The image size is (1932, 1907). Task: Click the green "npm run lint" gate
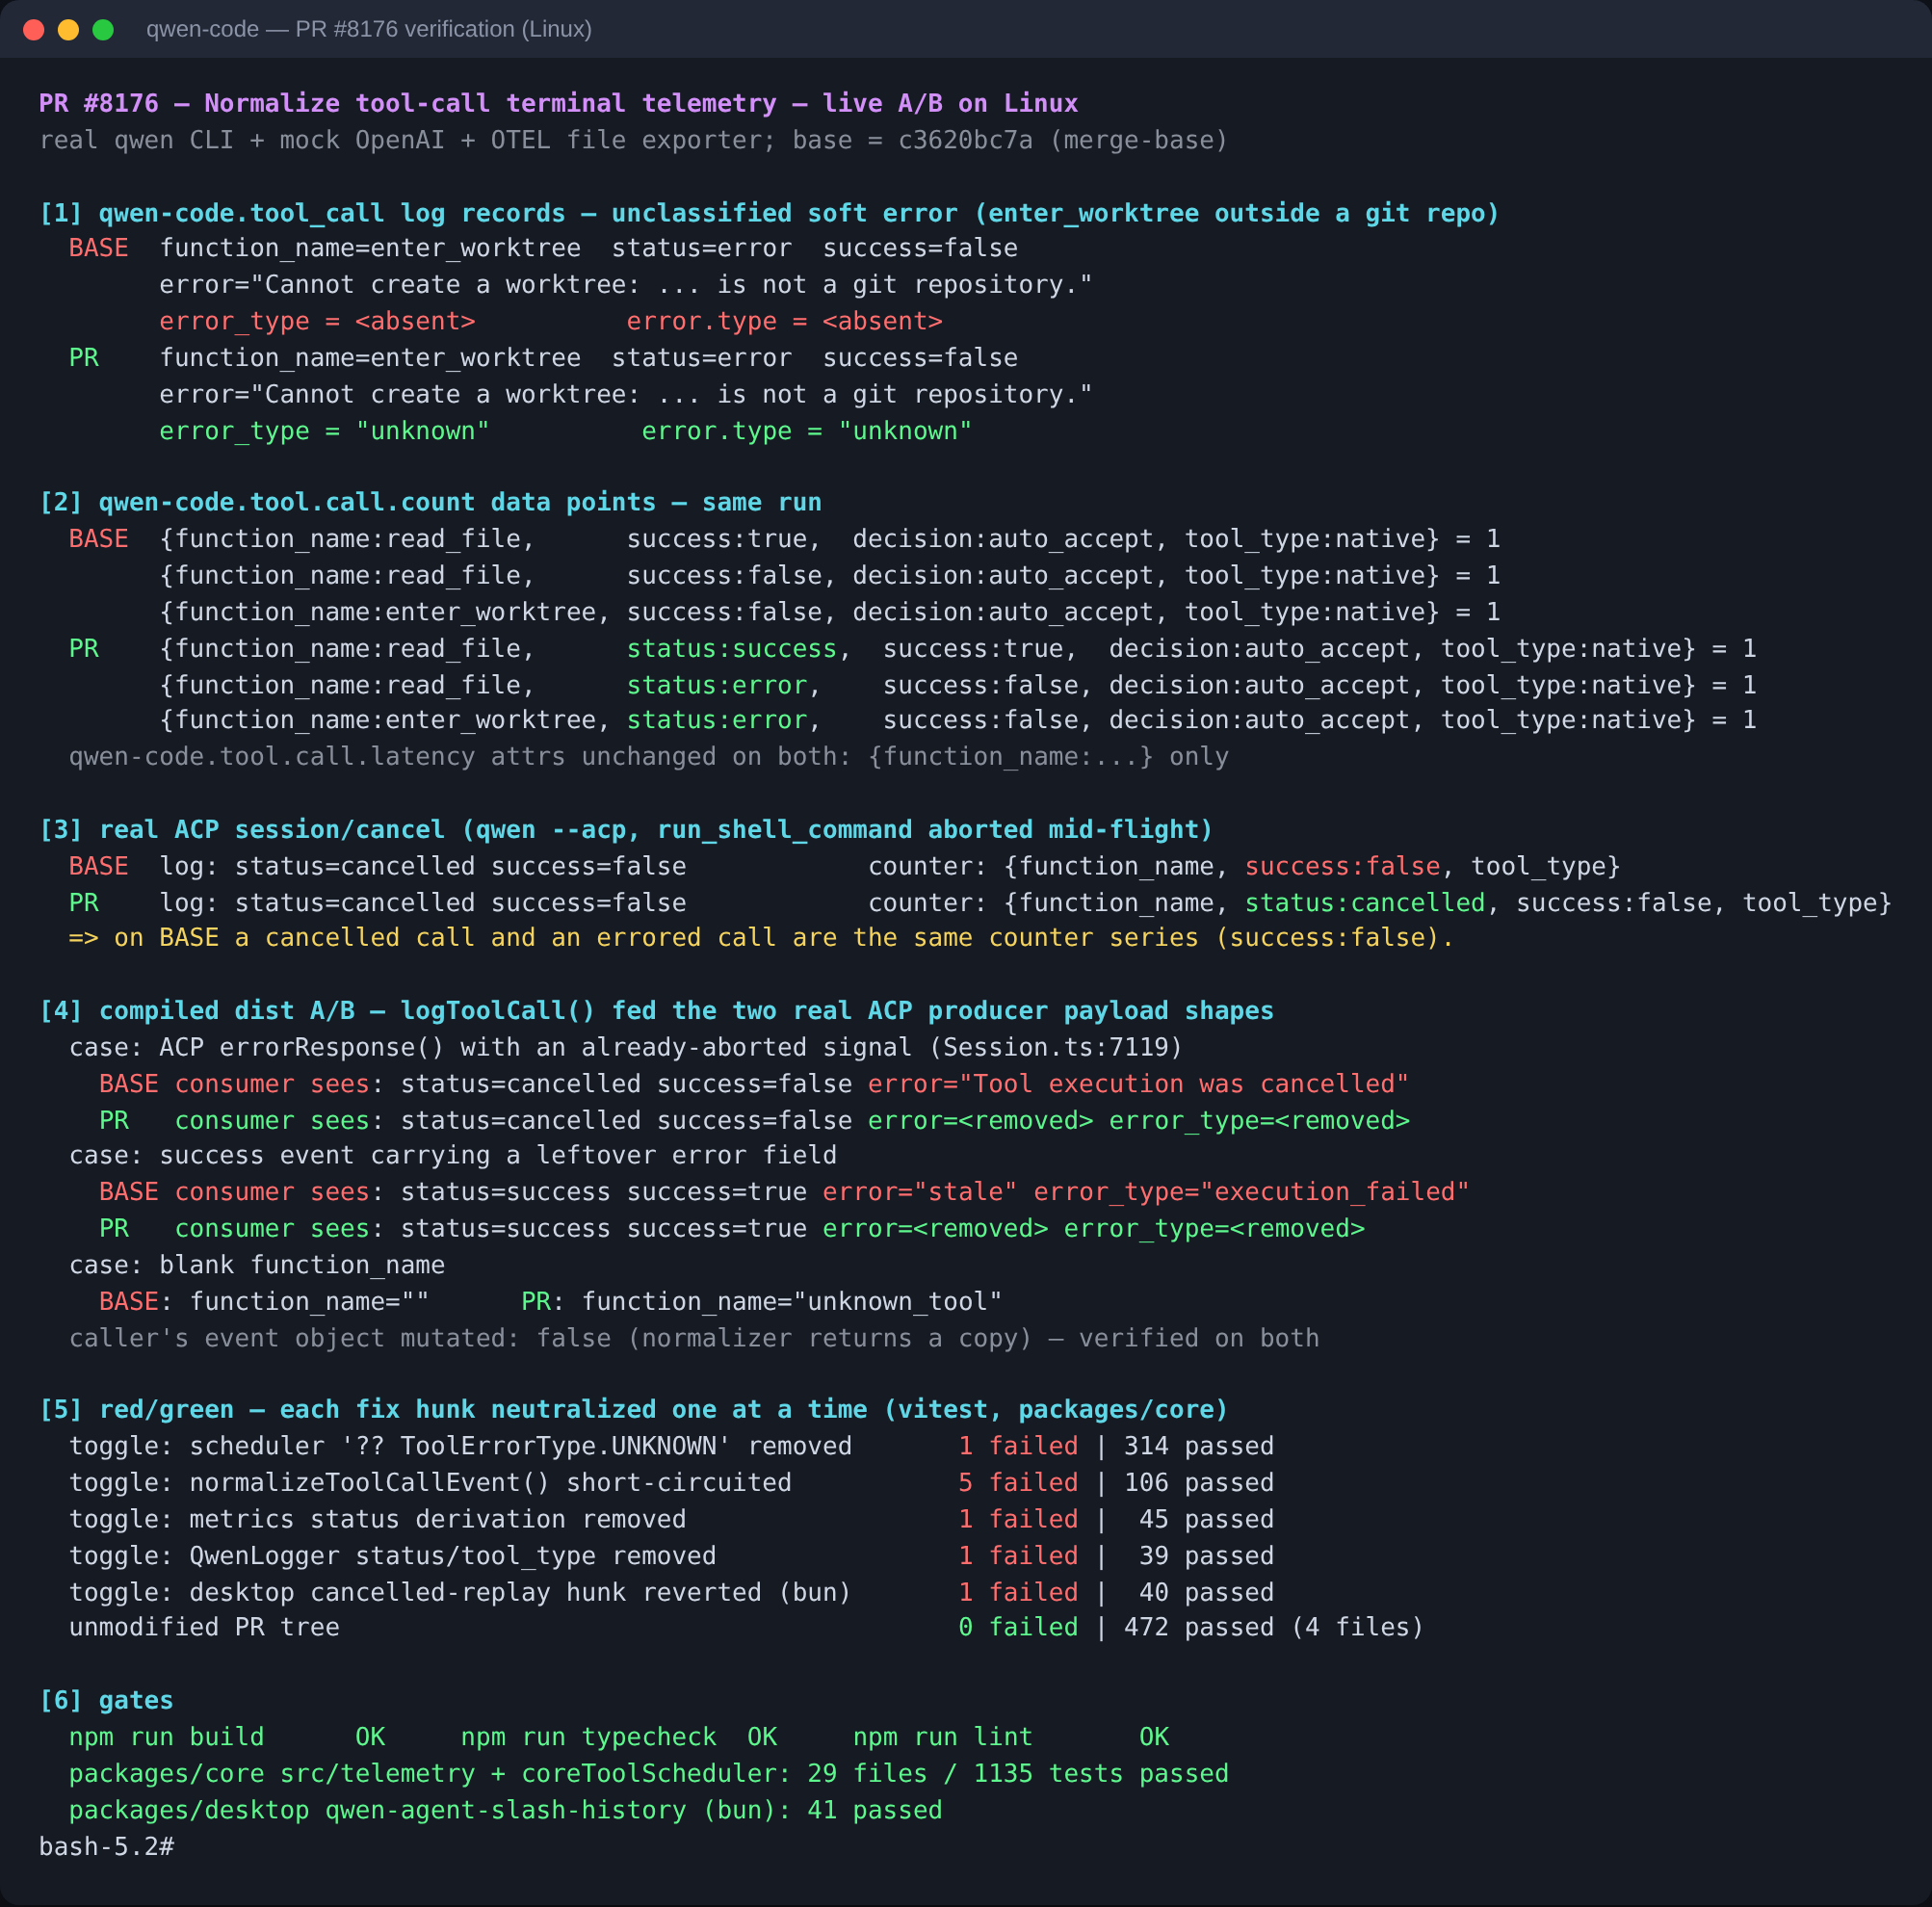1011,1737
